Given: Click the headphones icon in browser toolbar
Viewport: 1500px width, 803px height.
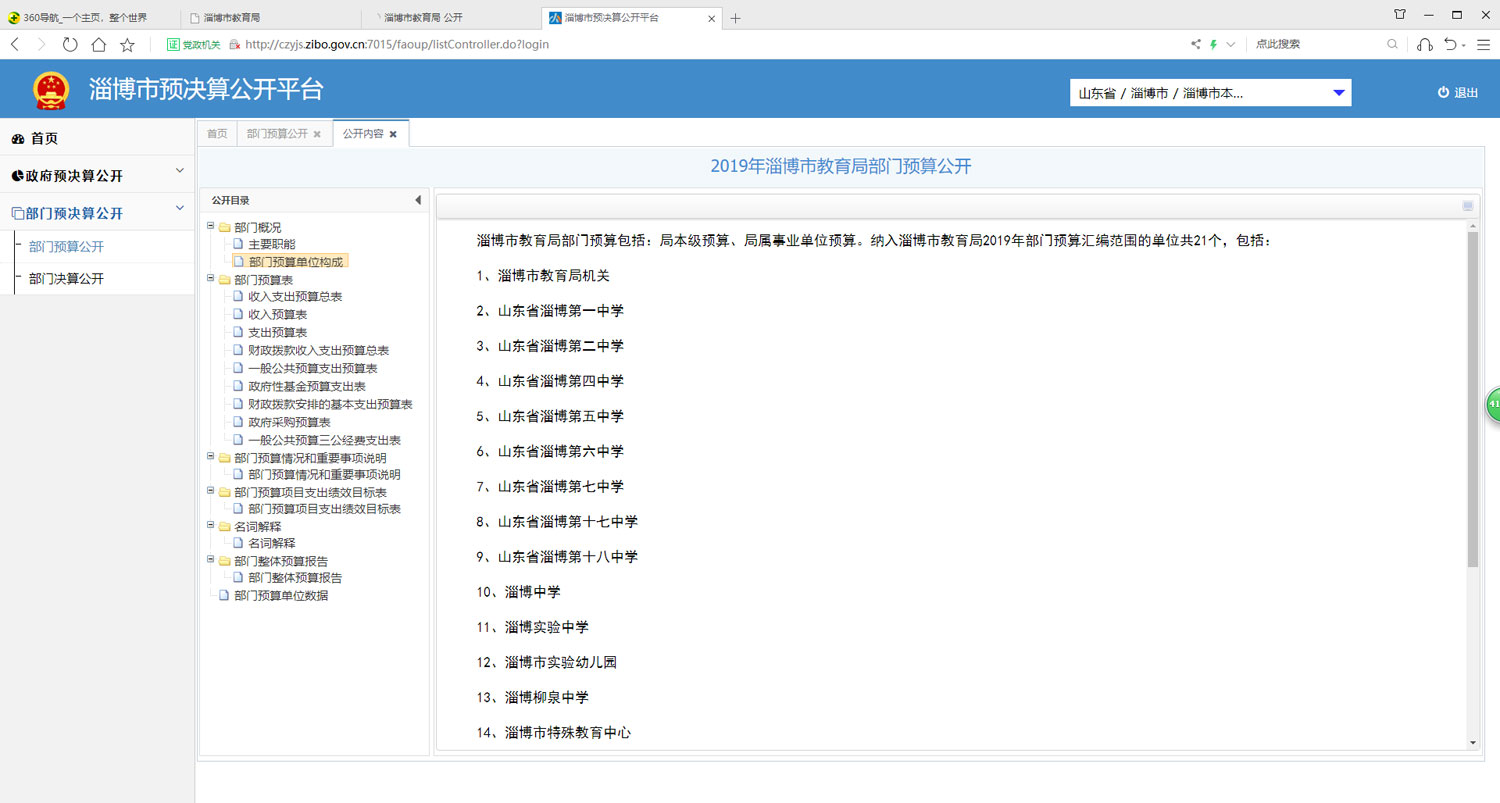Looking at the screenshot, I should tap(1424, 44).
